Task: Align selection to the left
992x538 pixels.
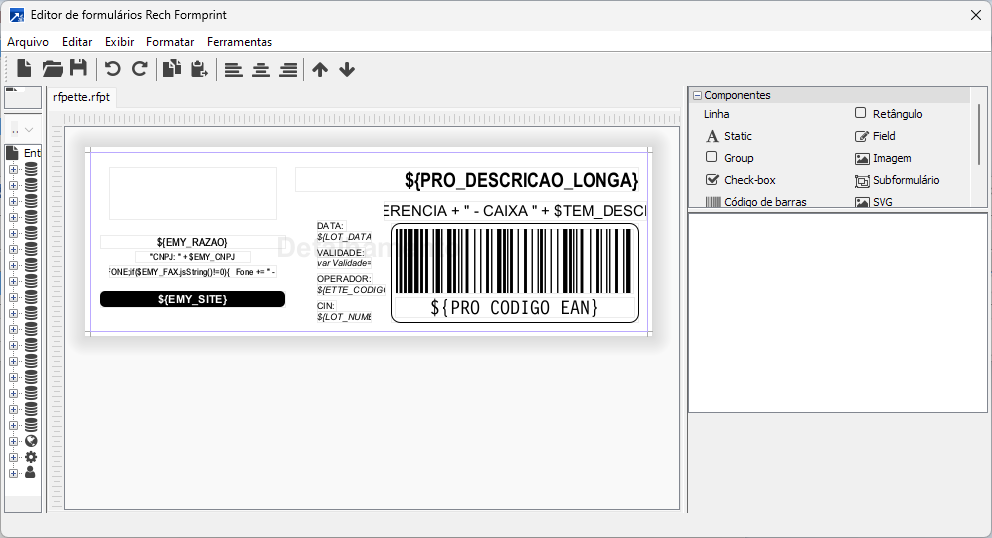Action: 233,69
